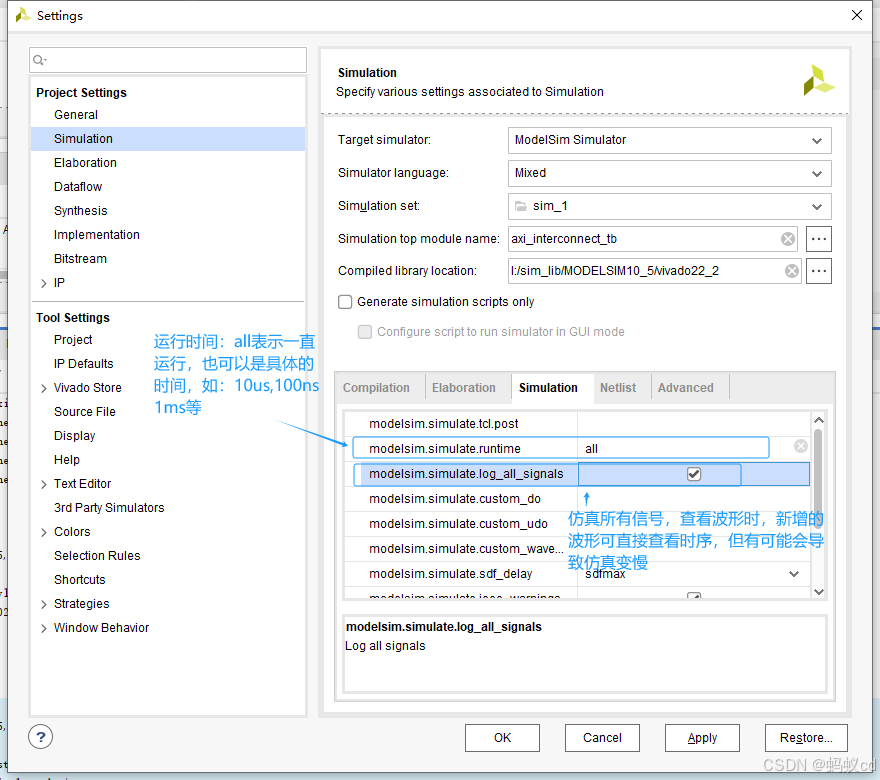Image resolution: width=880 pixels, height=780 pixels.
Task: Select Selection Rules setting
Action: tap(97, 556)
